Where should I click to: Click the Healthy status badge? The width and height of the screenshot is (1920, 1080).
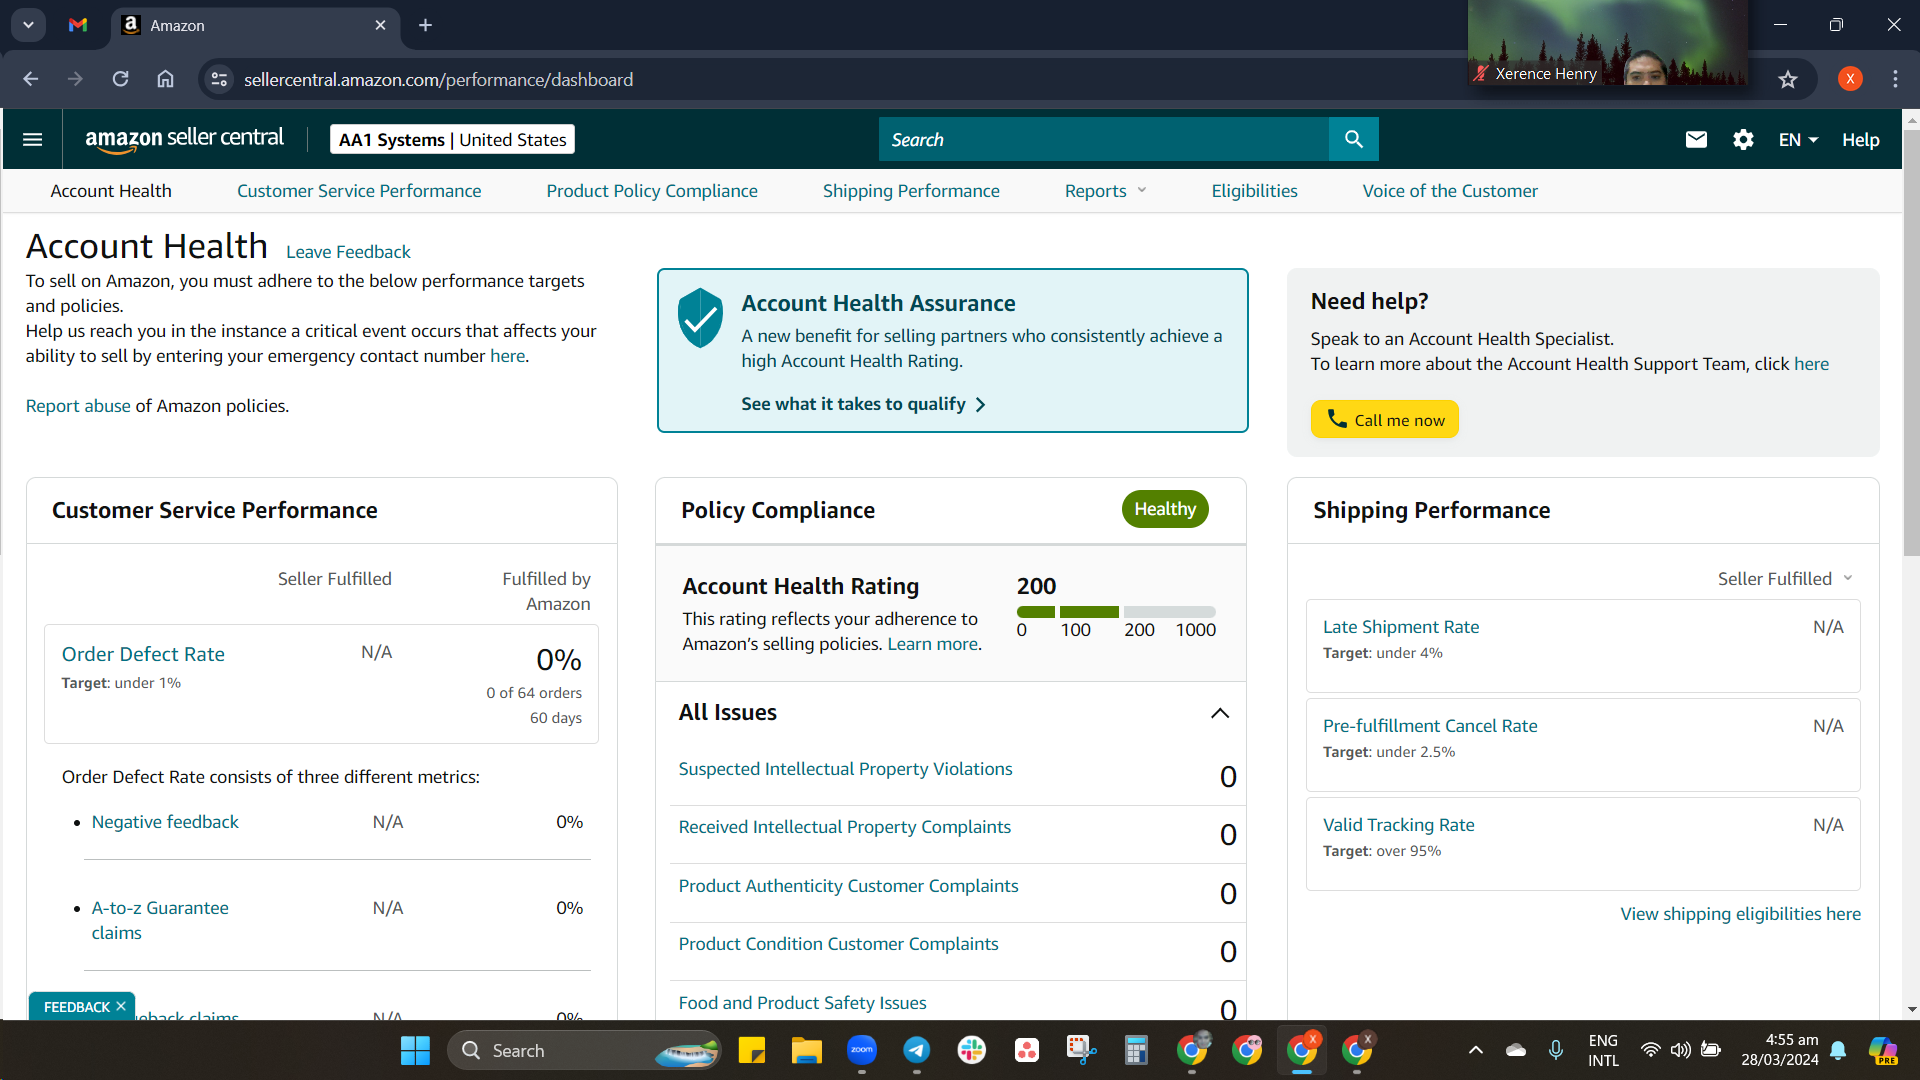point(1165,509)
